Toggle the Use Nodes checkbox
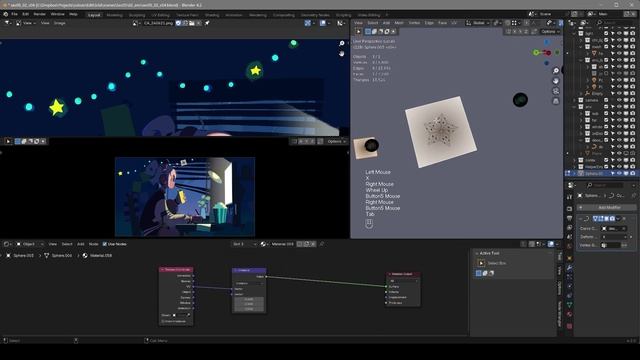The image size is (640, 360). [104, 244]
